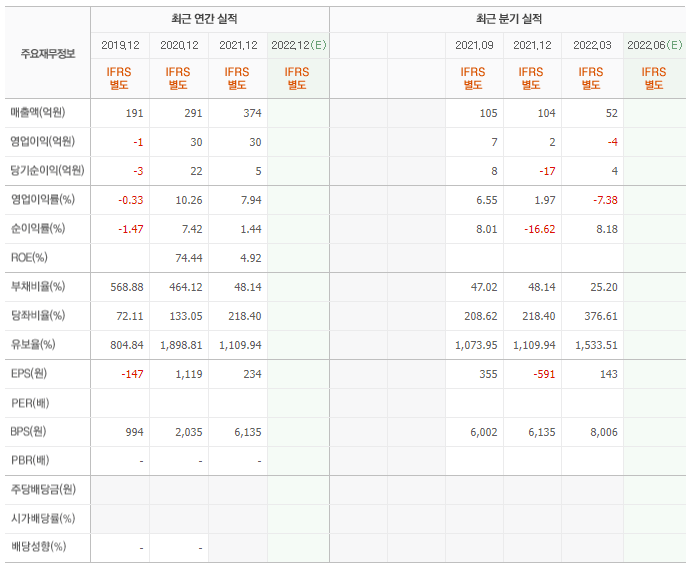695x567 pixels.
Task: Click the red -4 operating profit value
Action: pyautogui.click(x=613, y=142)
